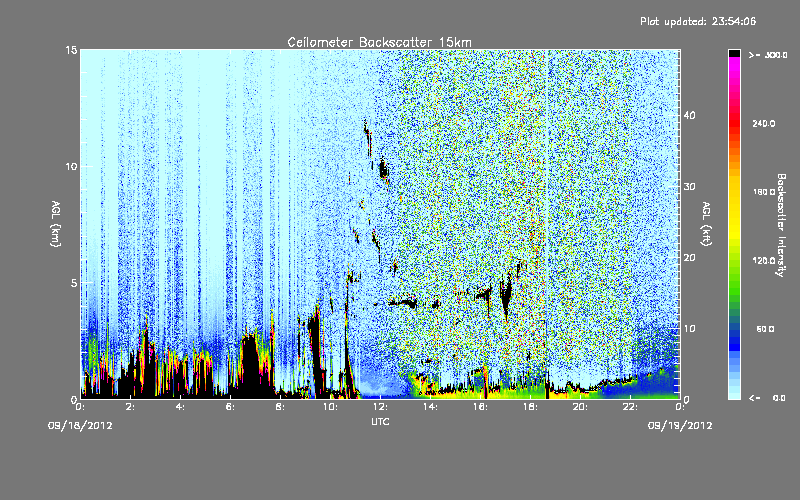Click the "30" kft tick label
The height and width of the screenshot is (500, 800).
(x=689, y=187)
